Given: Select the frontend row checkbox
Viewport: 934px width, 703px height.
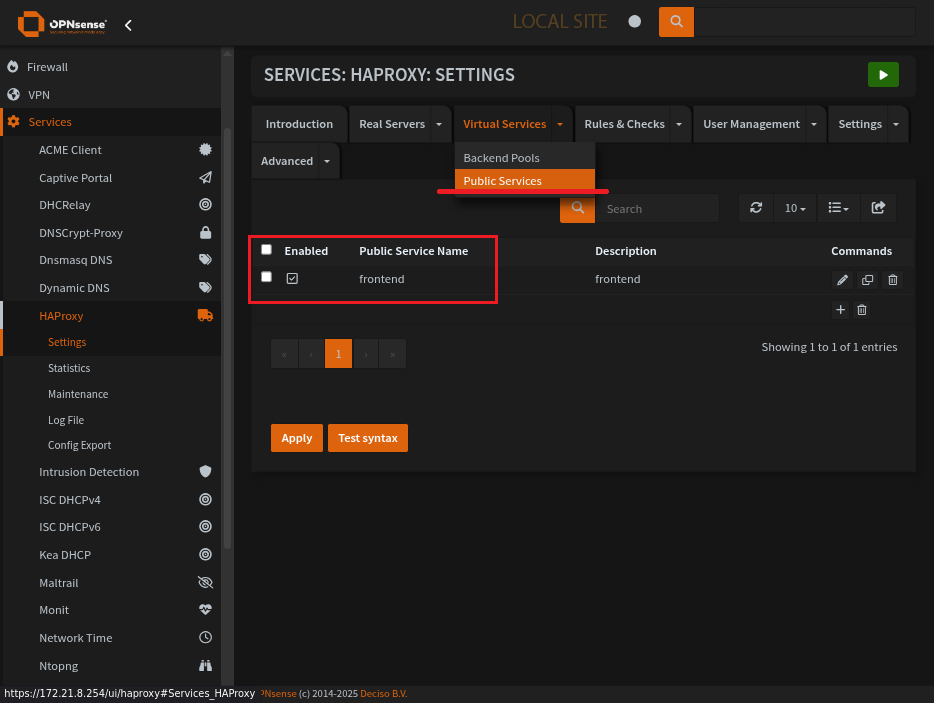Looking at the screenshot, I should 266,277.
